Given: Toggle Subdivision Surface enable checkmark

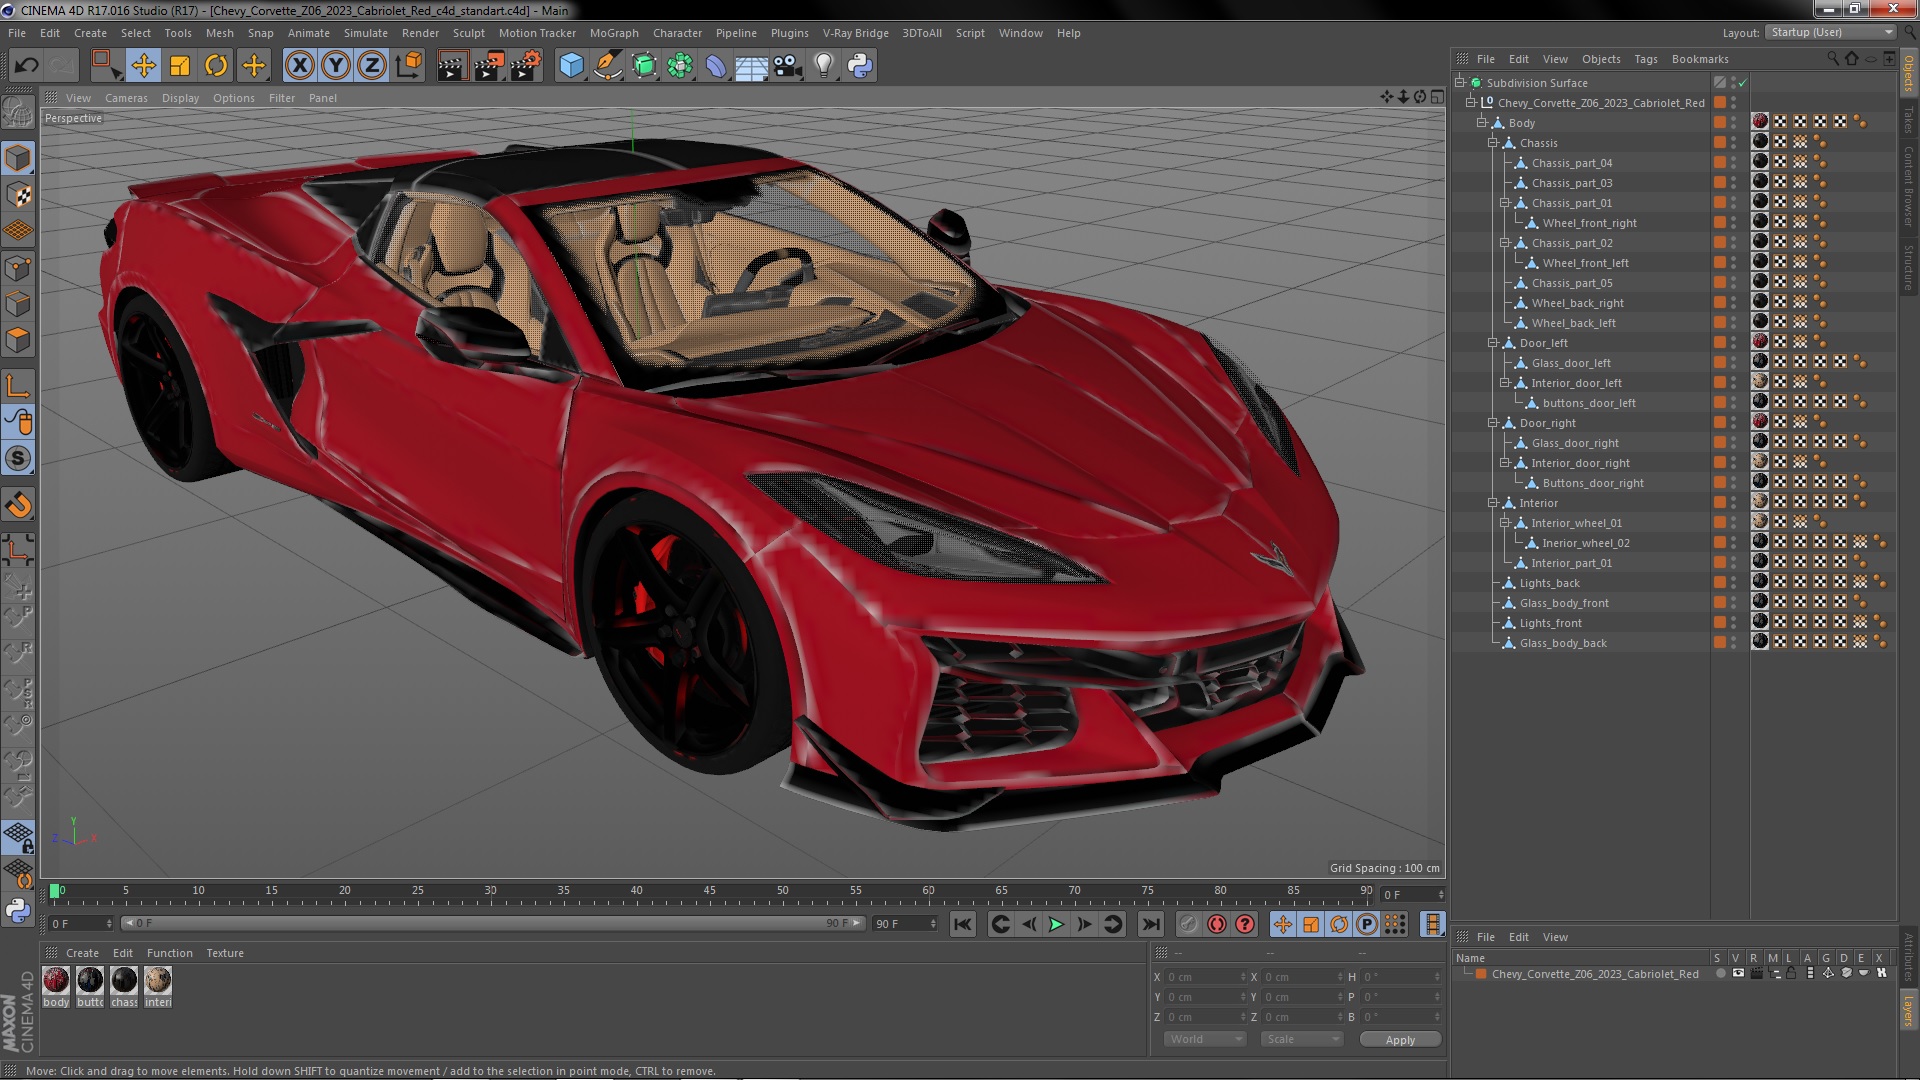Looking at the screenshot, I should 1742,83.
